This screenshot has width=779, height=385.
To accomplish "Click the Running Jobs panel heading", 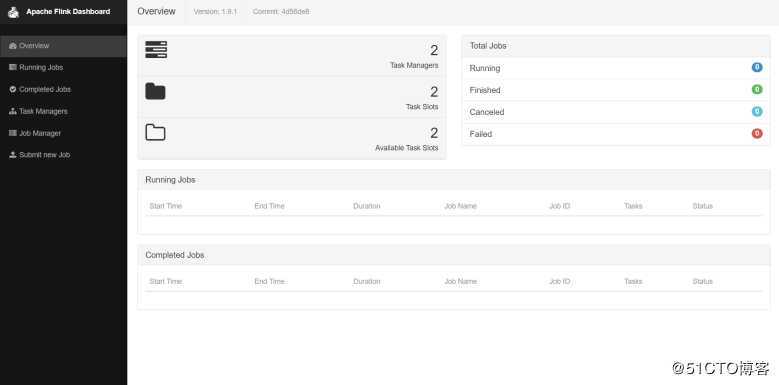I will click(170, 180).
